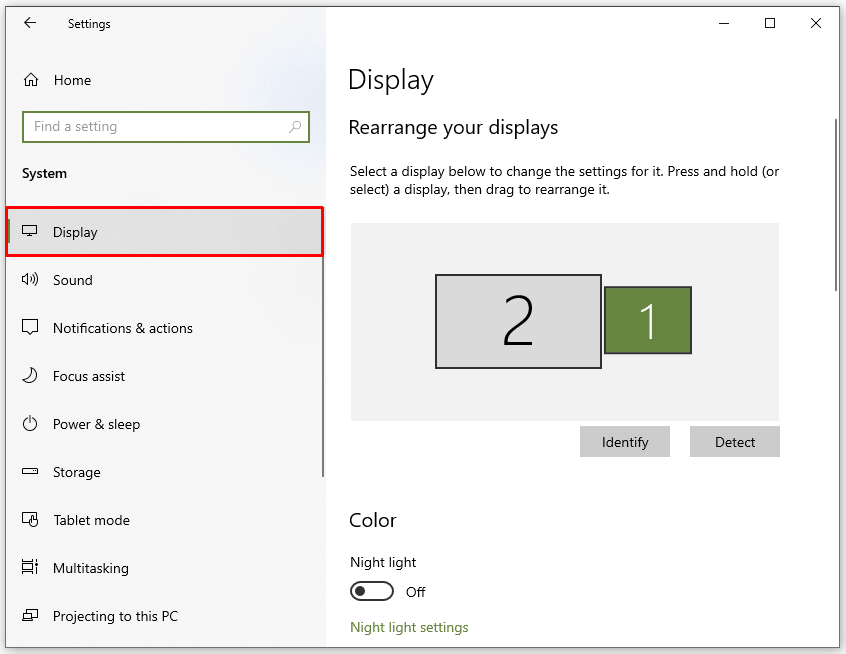This screenshot has width=846, height=654.
Task: Select display 1 in the diagram
Action: coord(648,320)
